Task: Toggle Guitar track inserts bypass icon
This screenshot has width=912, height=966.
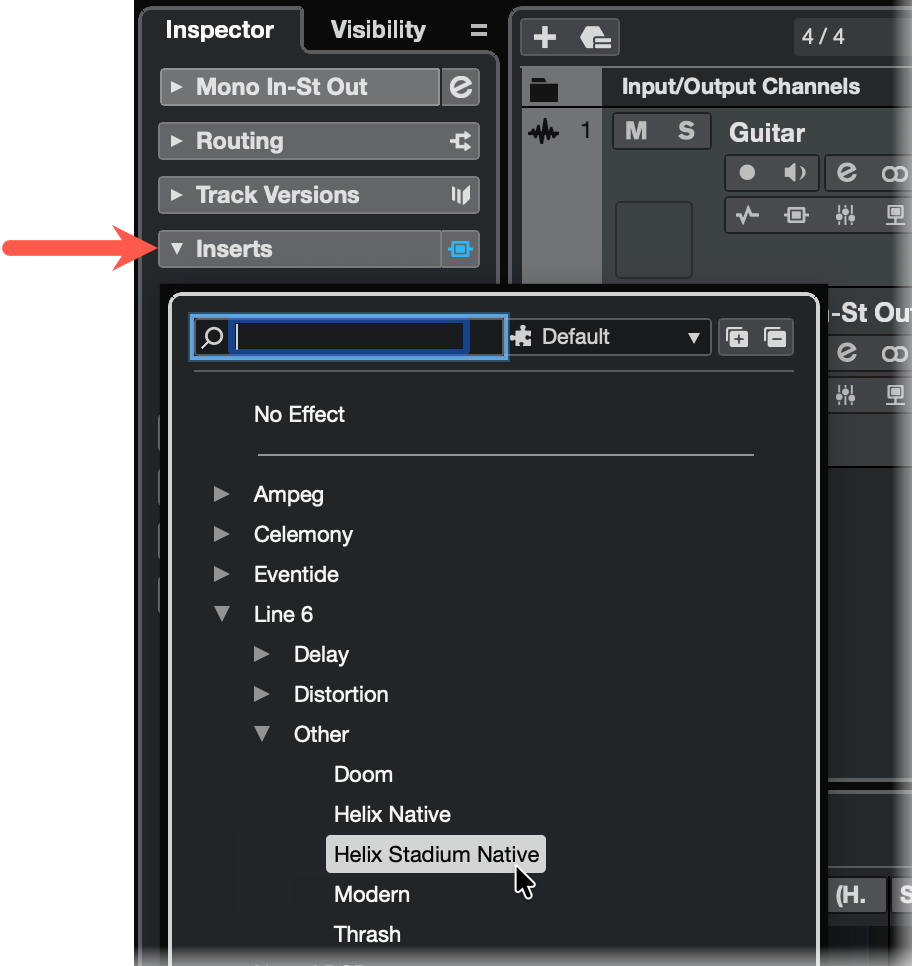Action: (796, 215)
